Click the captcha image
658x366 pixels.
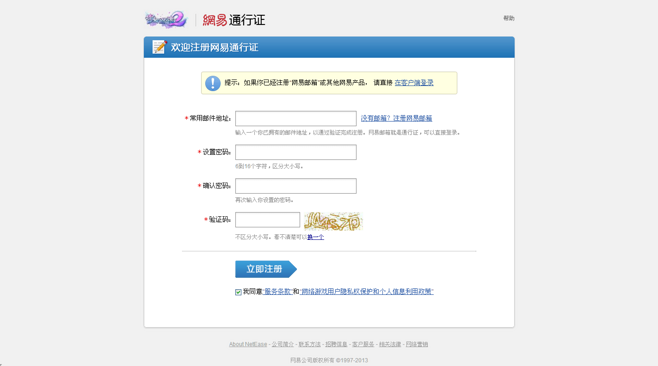(333, 221)
